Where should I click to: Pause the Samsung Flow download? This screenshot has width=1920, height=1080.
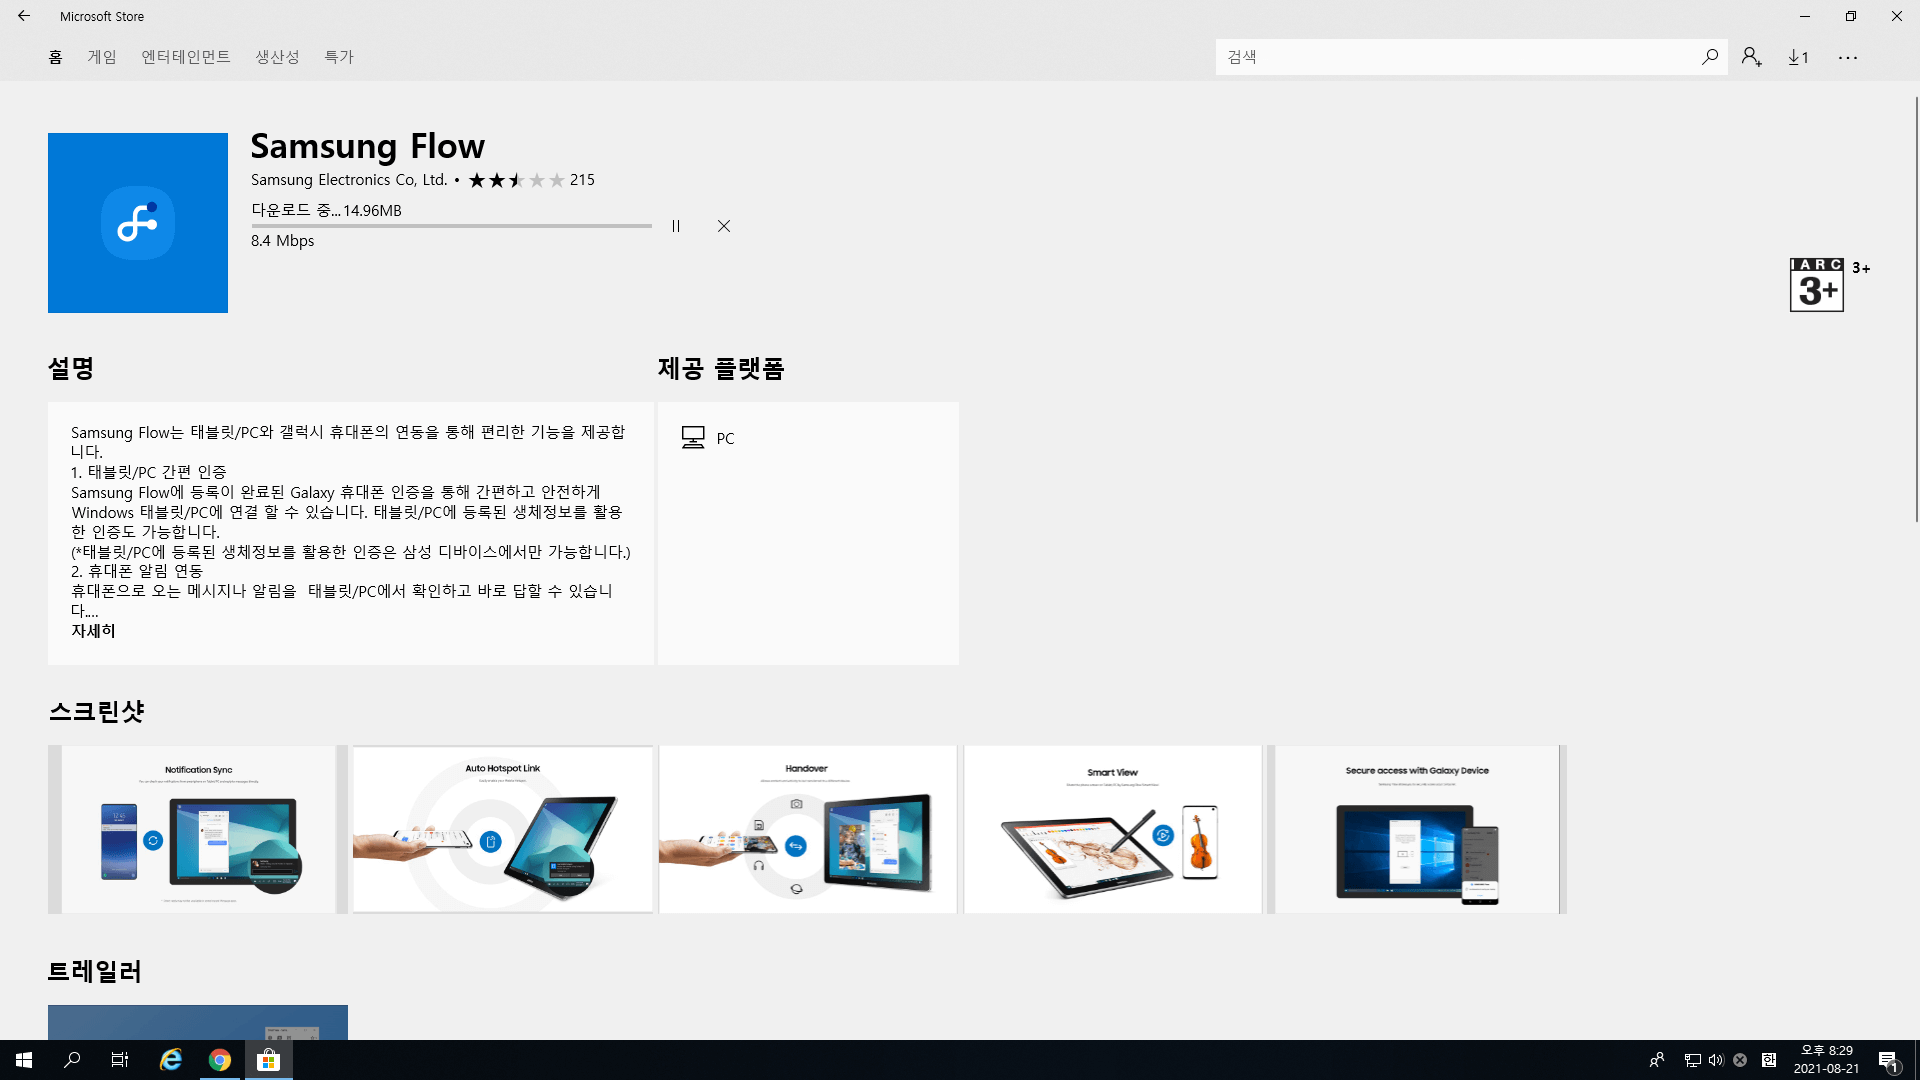[x=676, y=226]
